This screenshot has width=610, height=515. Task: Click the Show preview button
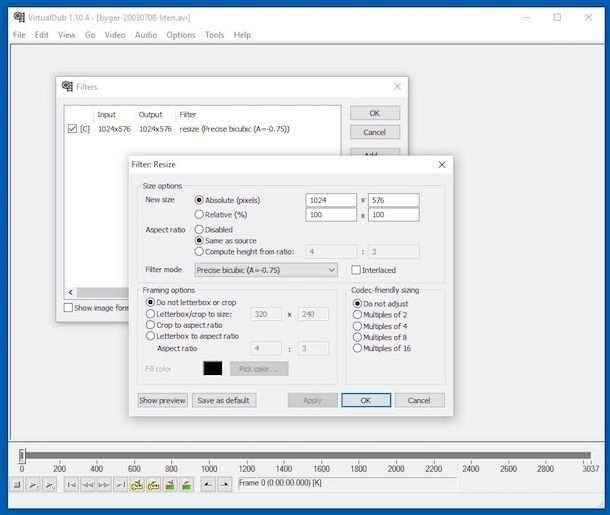tap(162, 400)
